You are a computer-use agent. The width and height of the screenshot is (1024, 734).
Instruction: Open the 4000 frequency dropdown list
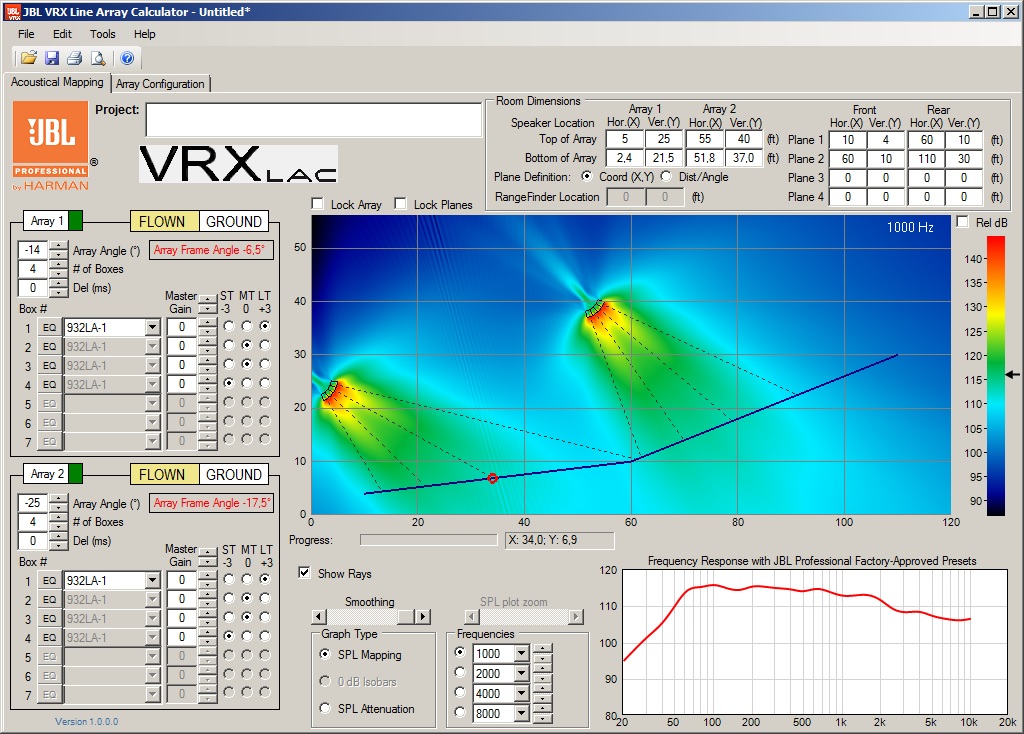point(521,694)
